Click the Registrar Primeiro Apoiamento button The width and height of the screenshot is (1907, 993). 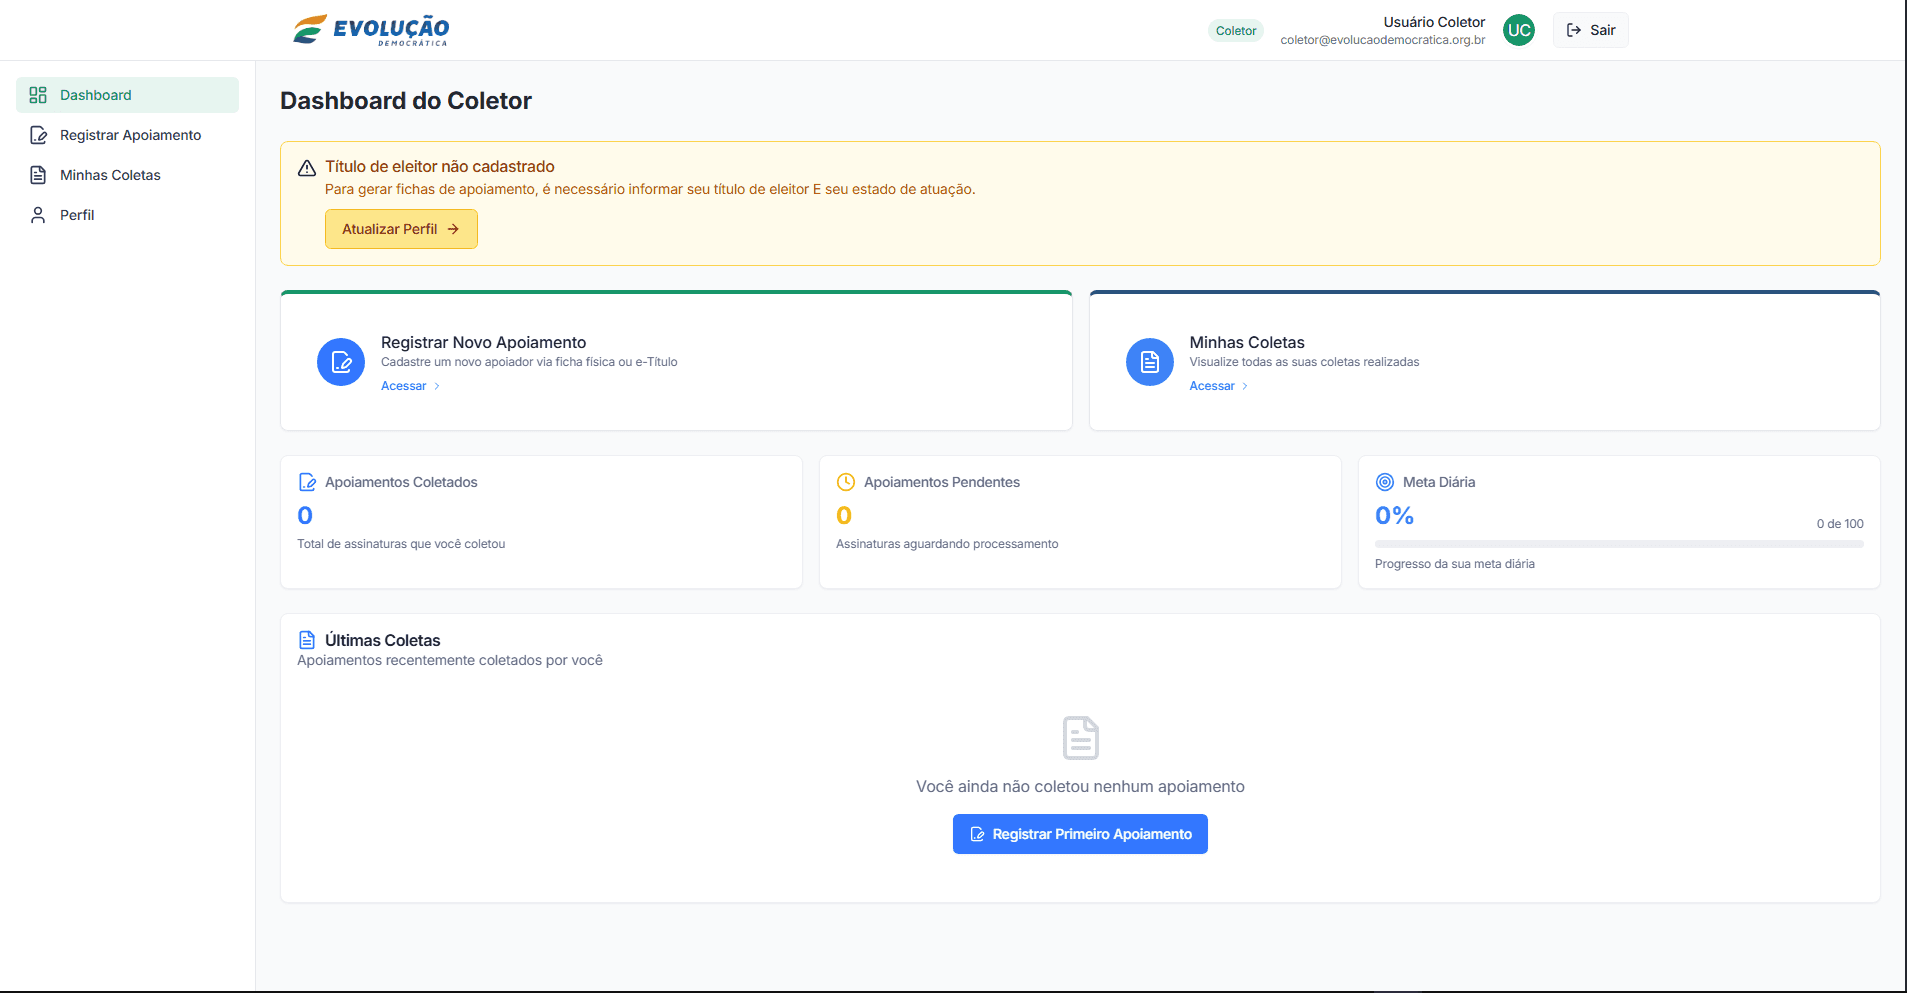[x=1080, y=834]
